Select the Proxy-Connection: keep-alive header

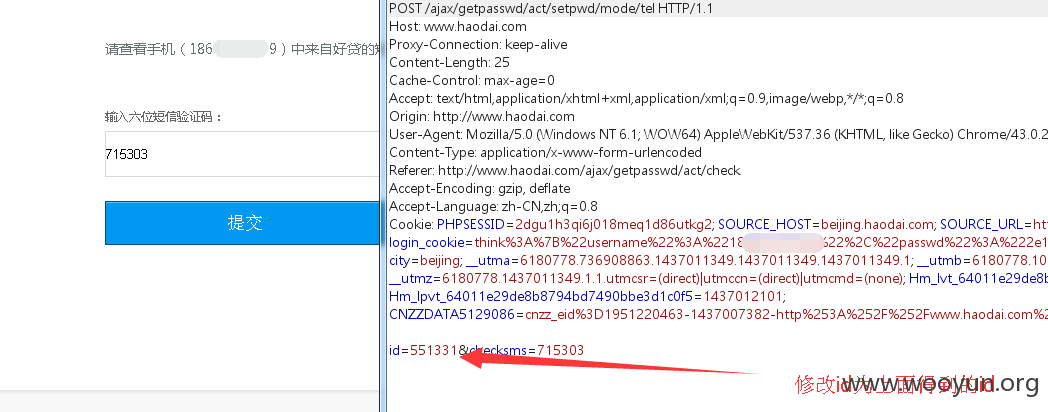(478, 45)
